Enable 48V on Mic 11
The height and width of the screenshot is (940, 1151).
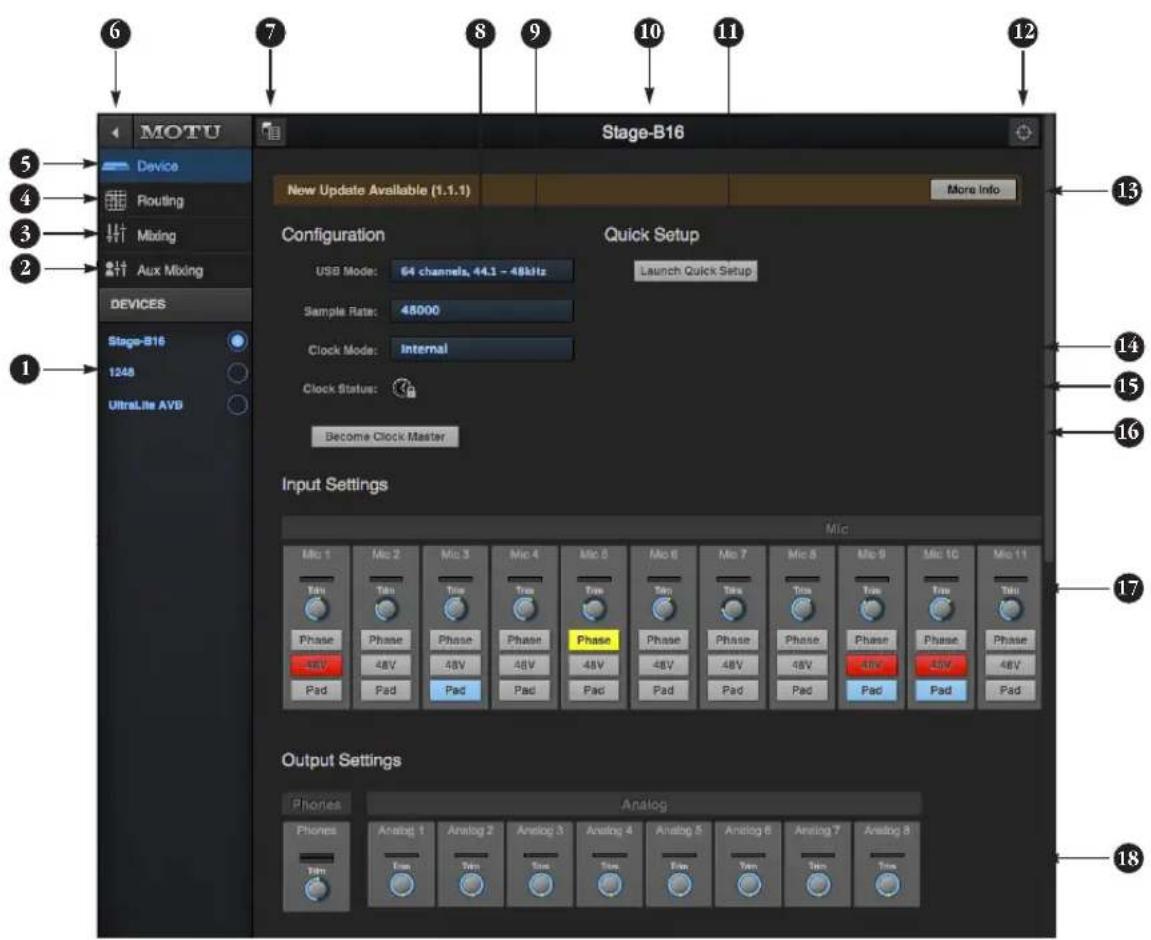(1010, 666)
